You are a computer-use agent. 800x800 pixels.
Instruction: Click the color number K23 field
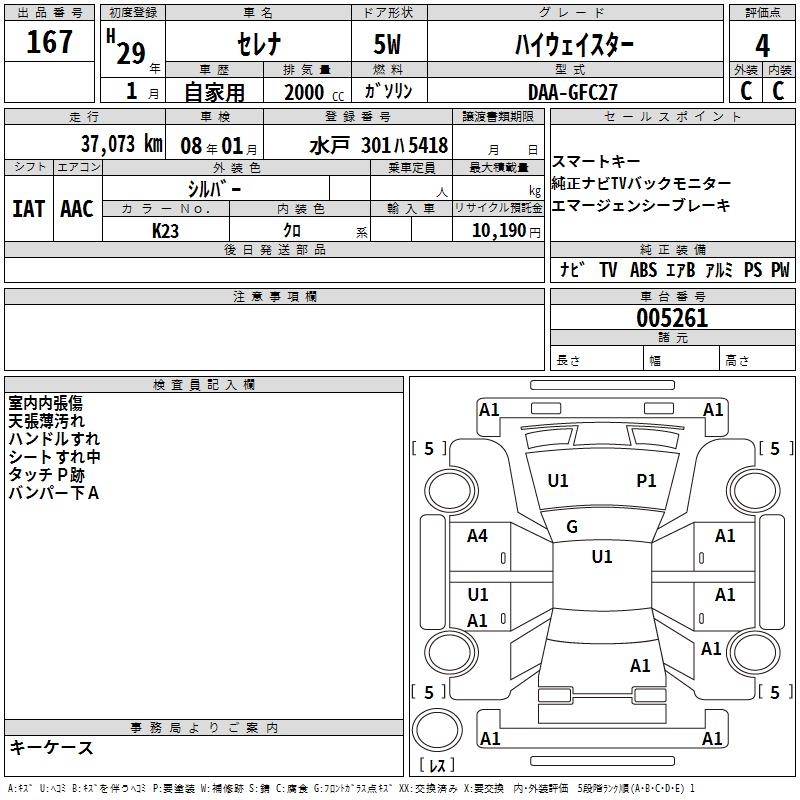(166, 230)
